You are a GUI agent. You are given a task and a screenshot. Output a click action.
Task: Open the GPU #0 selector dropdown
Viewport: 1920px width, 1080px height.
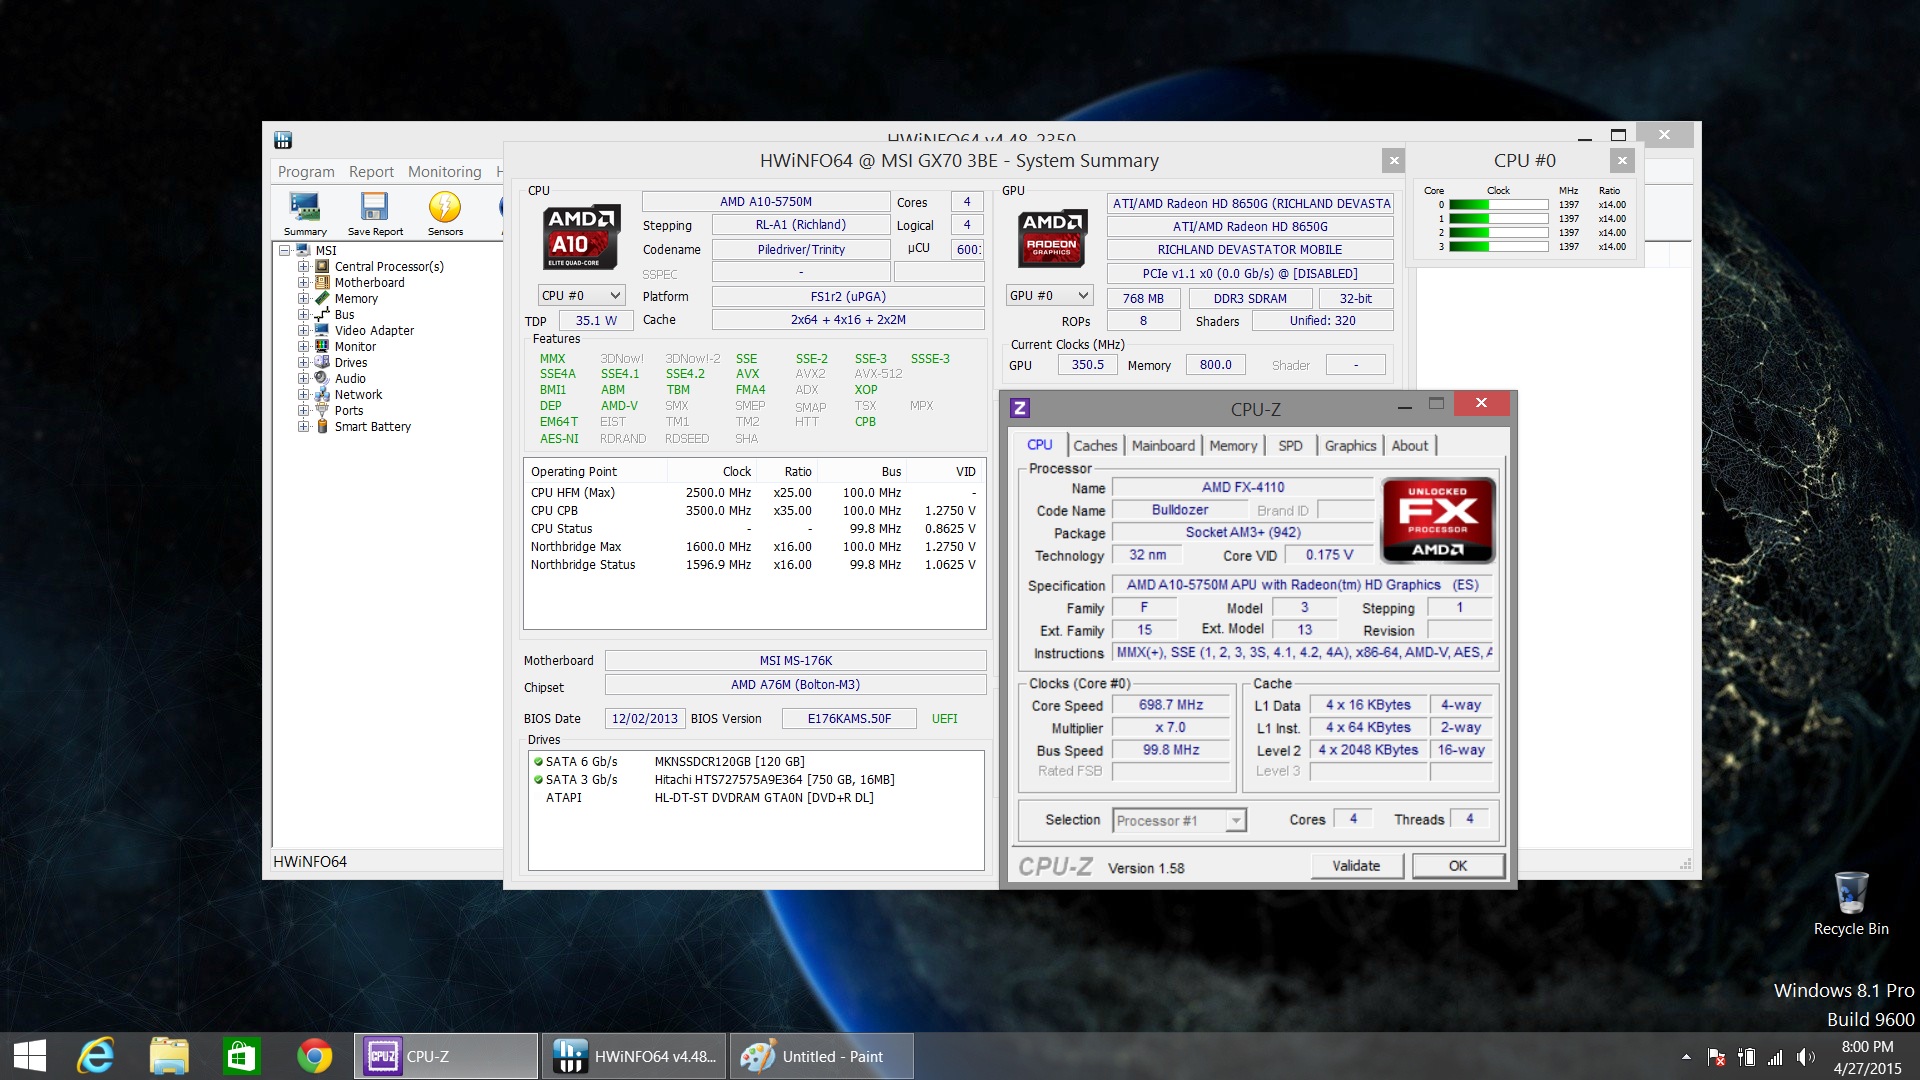(x=1049, y=295)
